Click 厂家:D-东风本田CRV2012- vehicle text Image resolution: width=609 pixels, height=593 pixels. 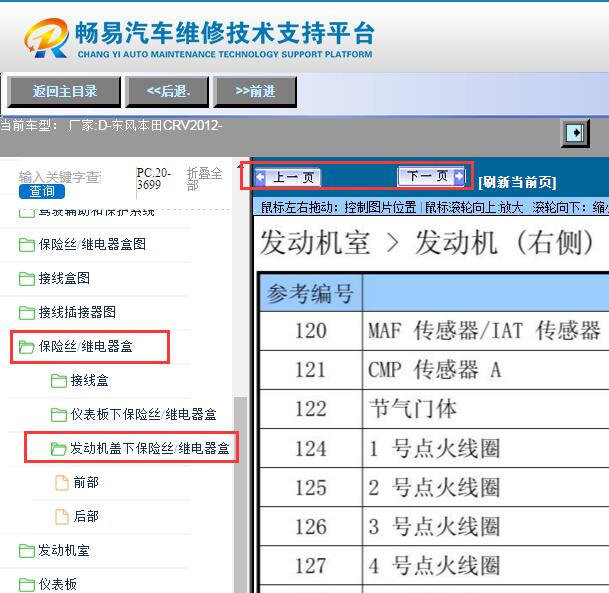[144, 125]
